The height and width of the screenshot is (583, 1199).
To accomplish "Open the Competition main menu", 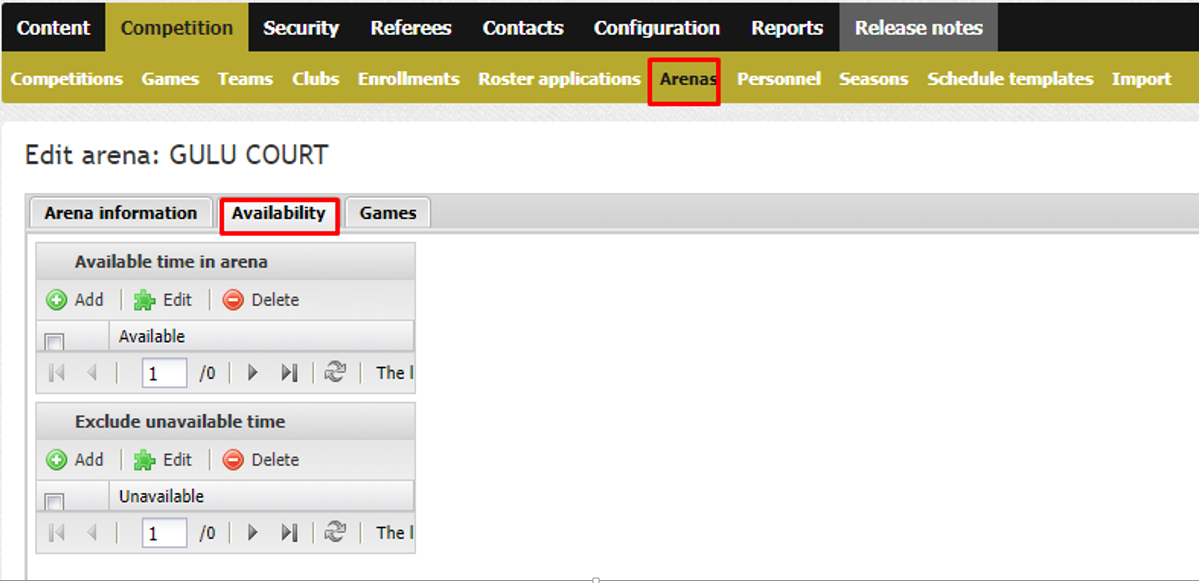I will [177, 28].
